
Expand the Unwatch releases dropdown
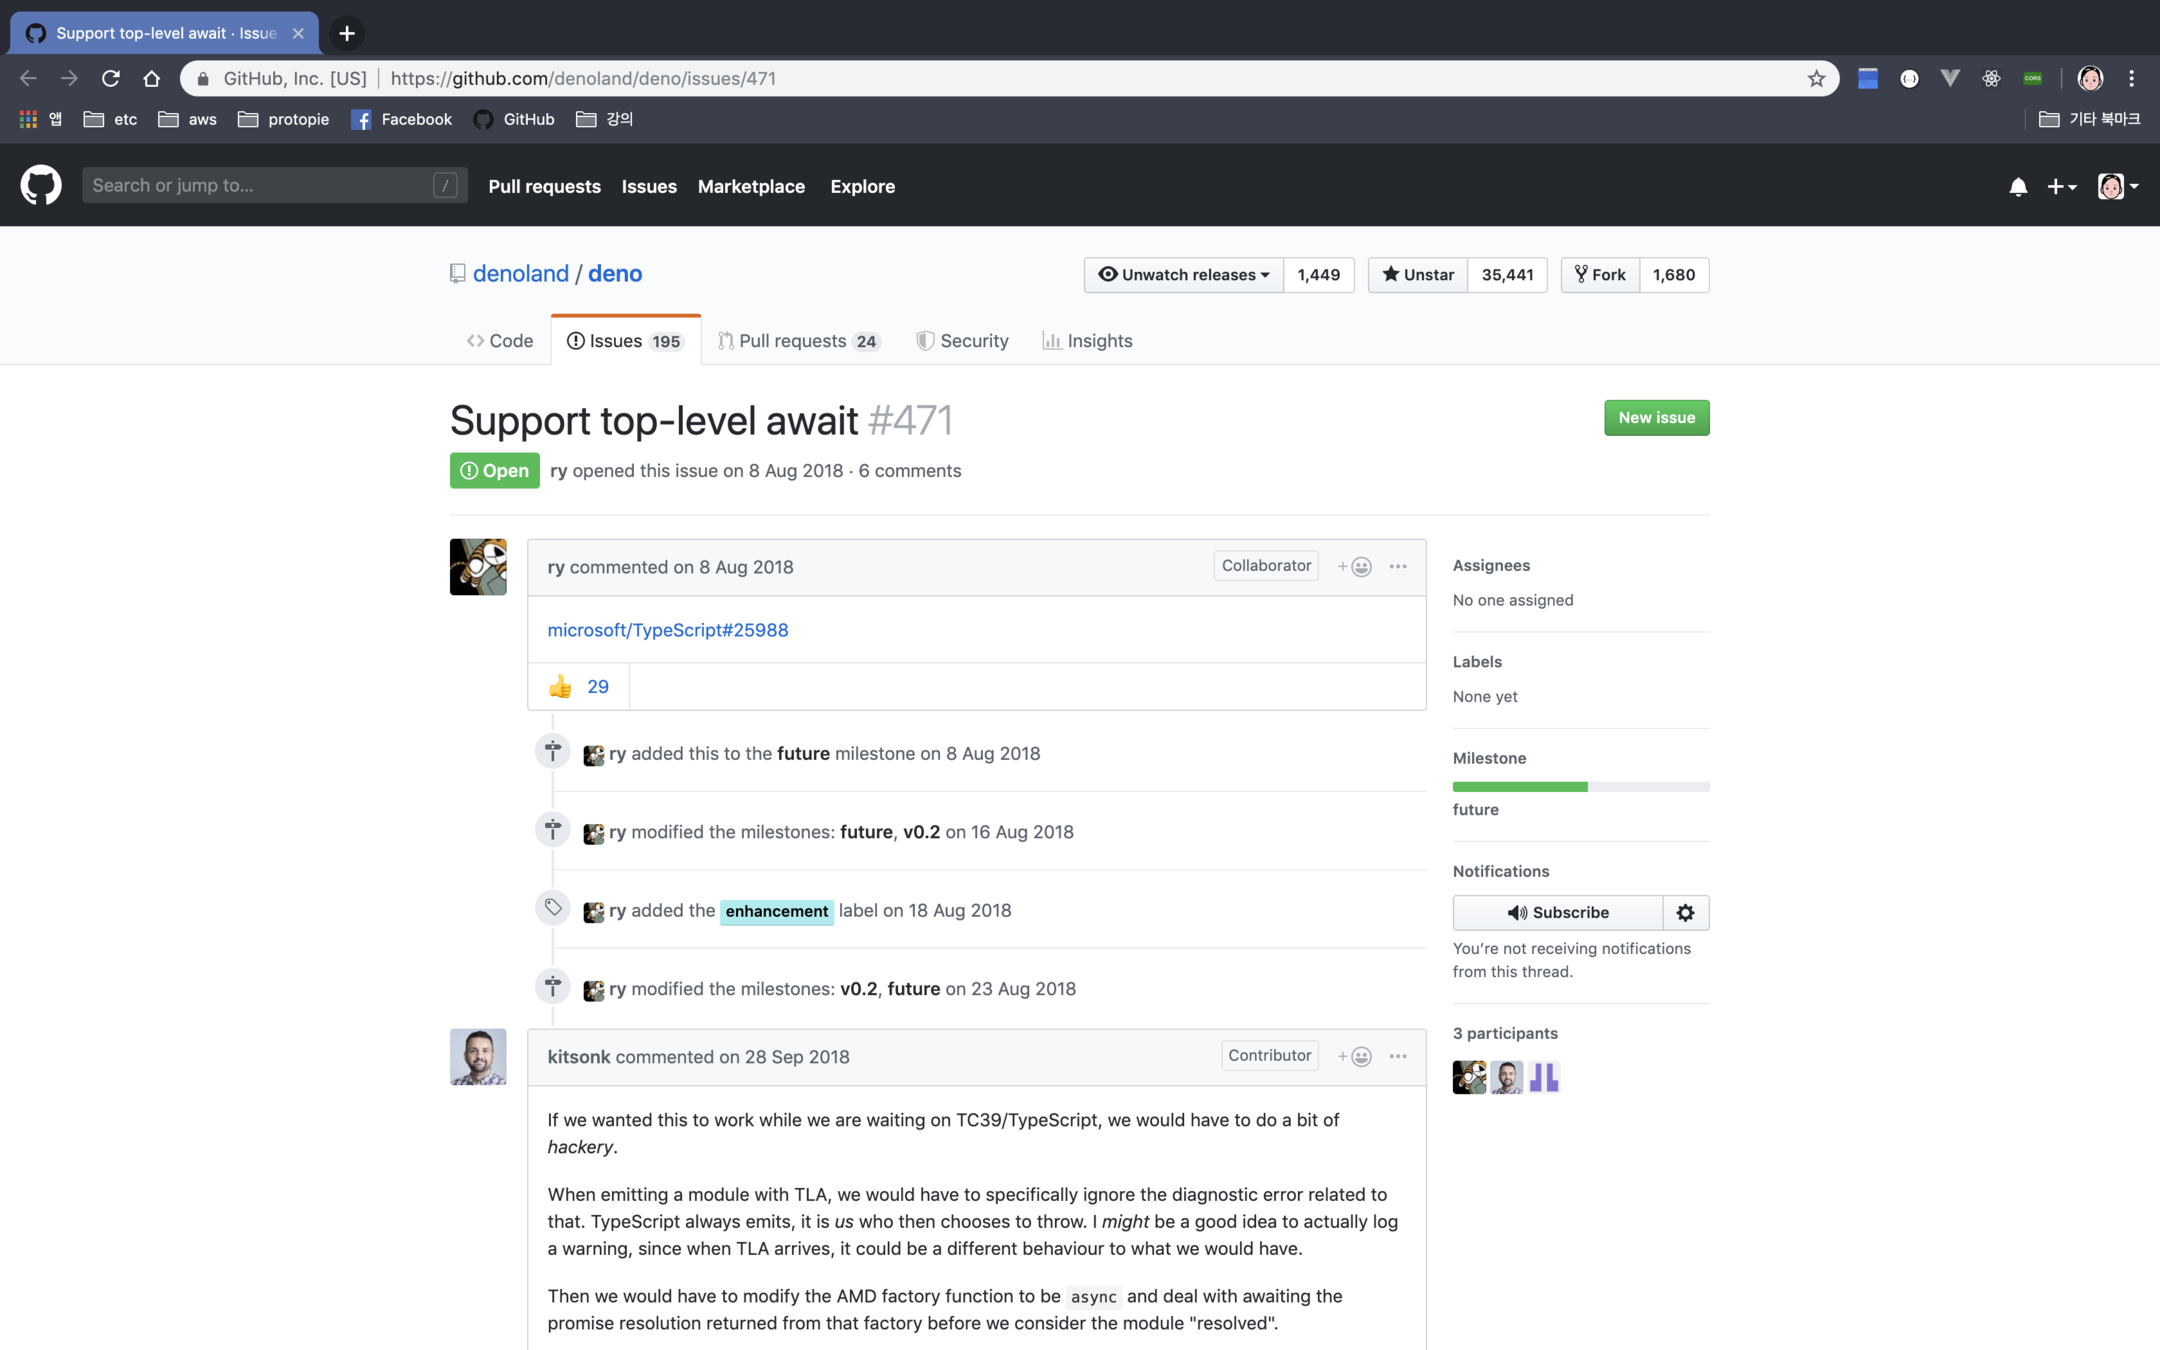tap(1183, 275)
